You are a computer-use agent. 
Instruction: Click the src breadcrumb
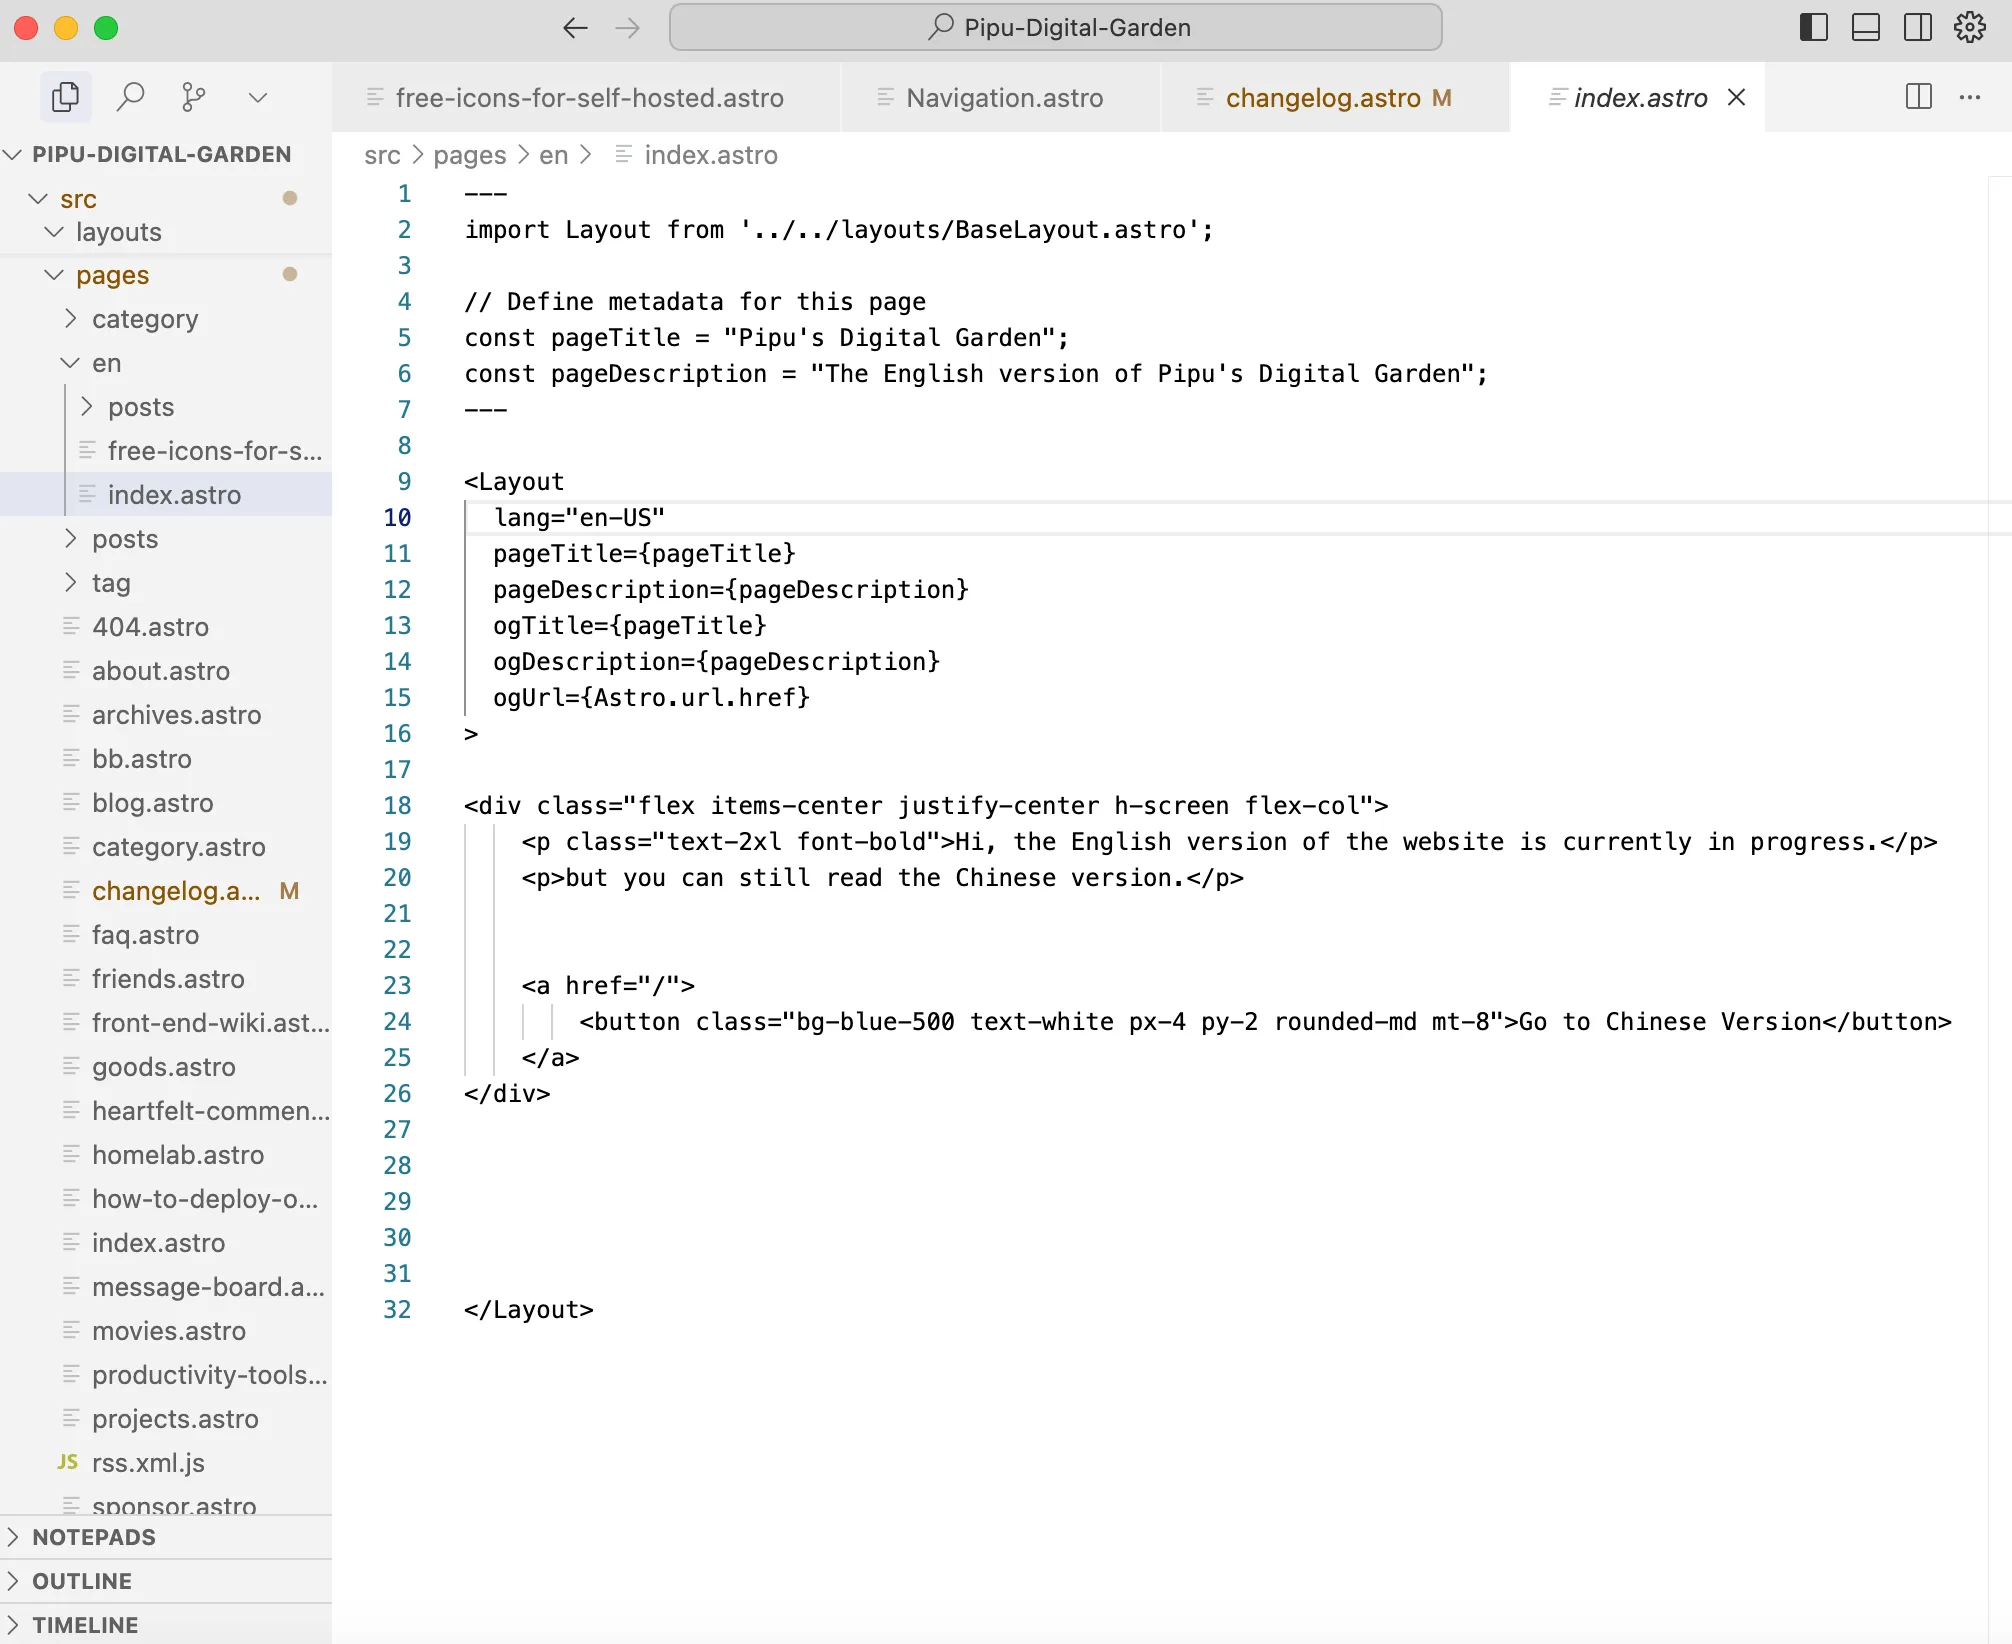point(382,155)
